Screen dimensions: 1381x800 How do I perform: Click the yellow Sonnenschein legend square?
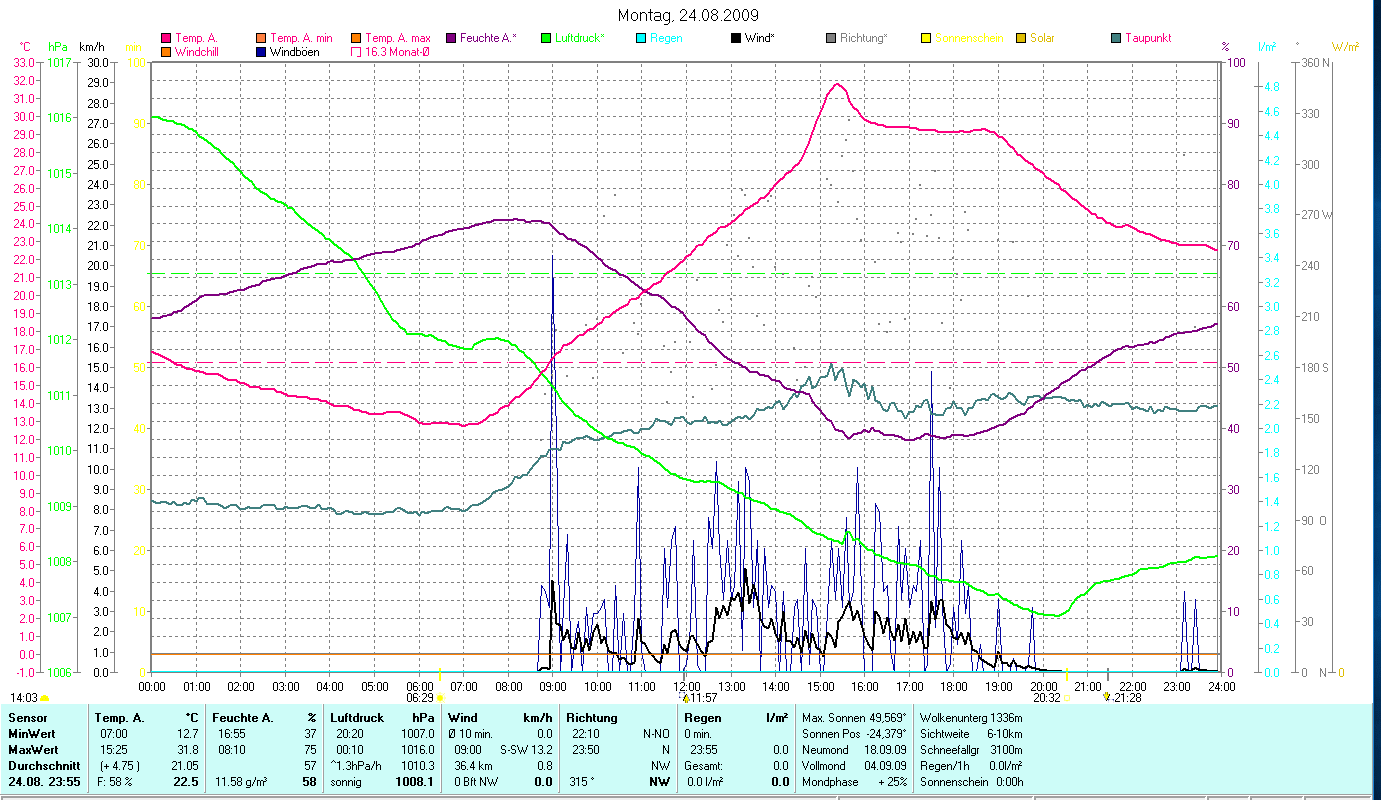(926, 38)
